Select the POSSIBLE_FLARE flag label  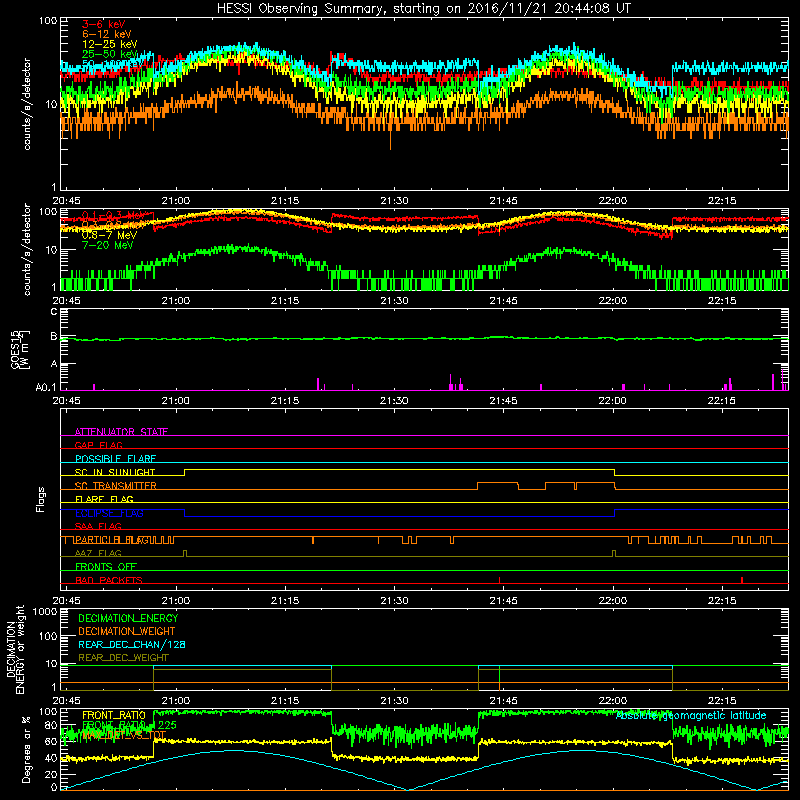coord(115,459)
